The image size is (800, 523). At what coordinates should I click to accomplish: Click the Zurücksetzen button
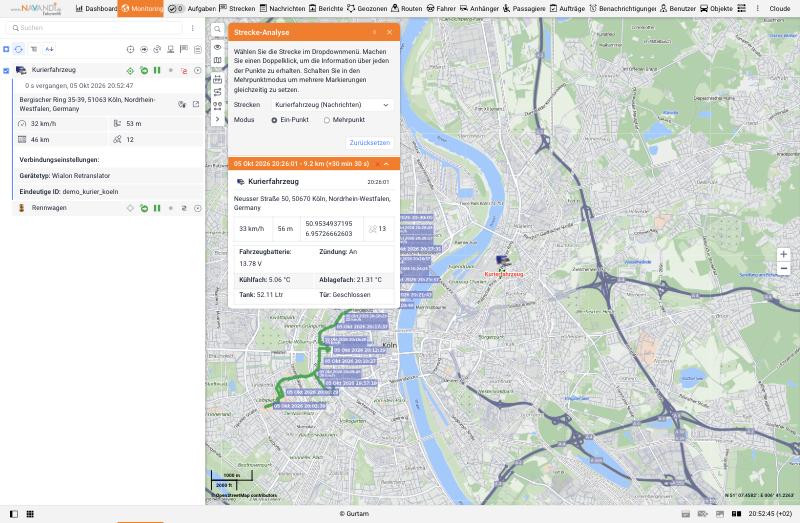tap(369, 143)
